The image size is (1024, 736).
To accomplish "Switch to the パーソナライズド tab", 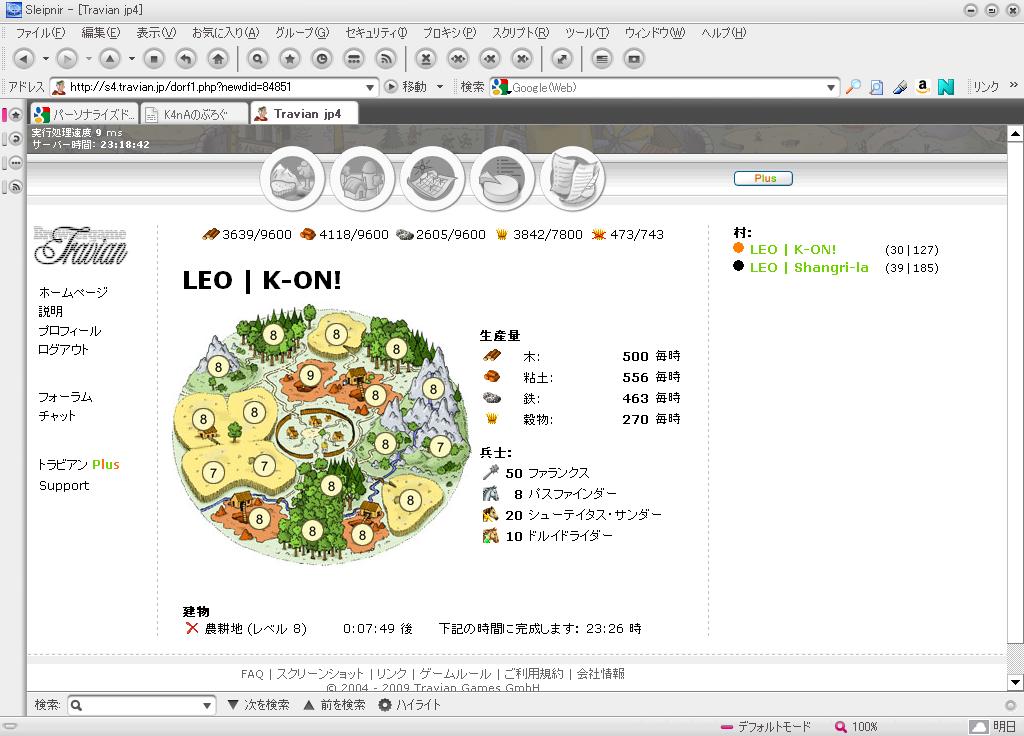I will click(x=84, y=115).
